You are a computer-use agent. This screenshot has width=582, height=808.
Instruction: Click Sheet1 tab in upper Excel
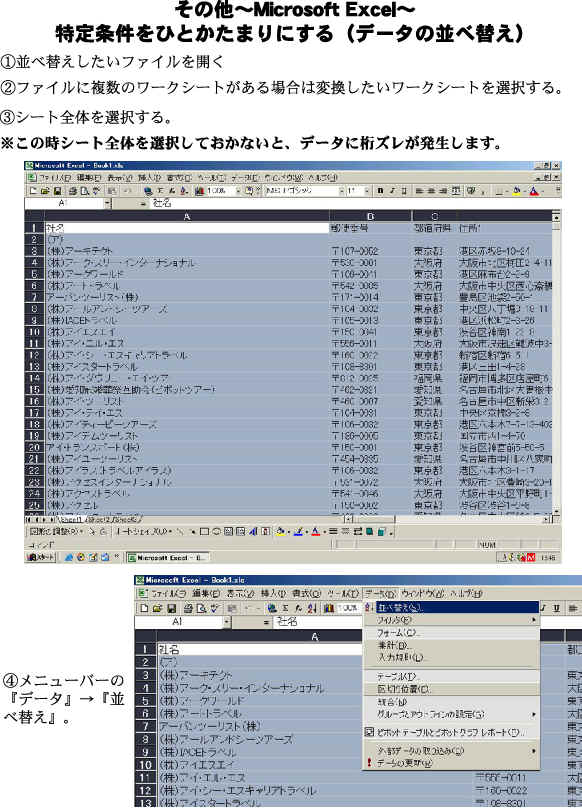[70, 519]
